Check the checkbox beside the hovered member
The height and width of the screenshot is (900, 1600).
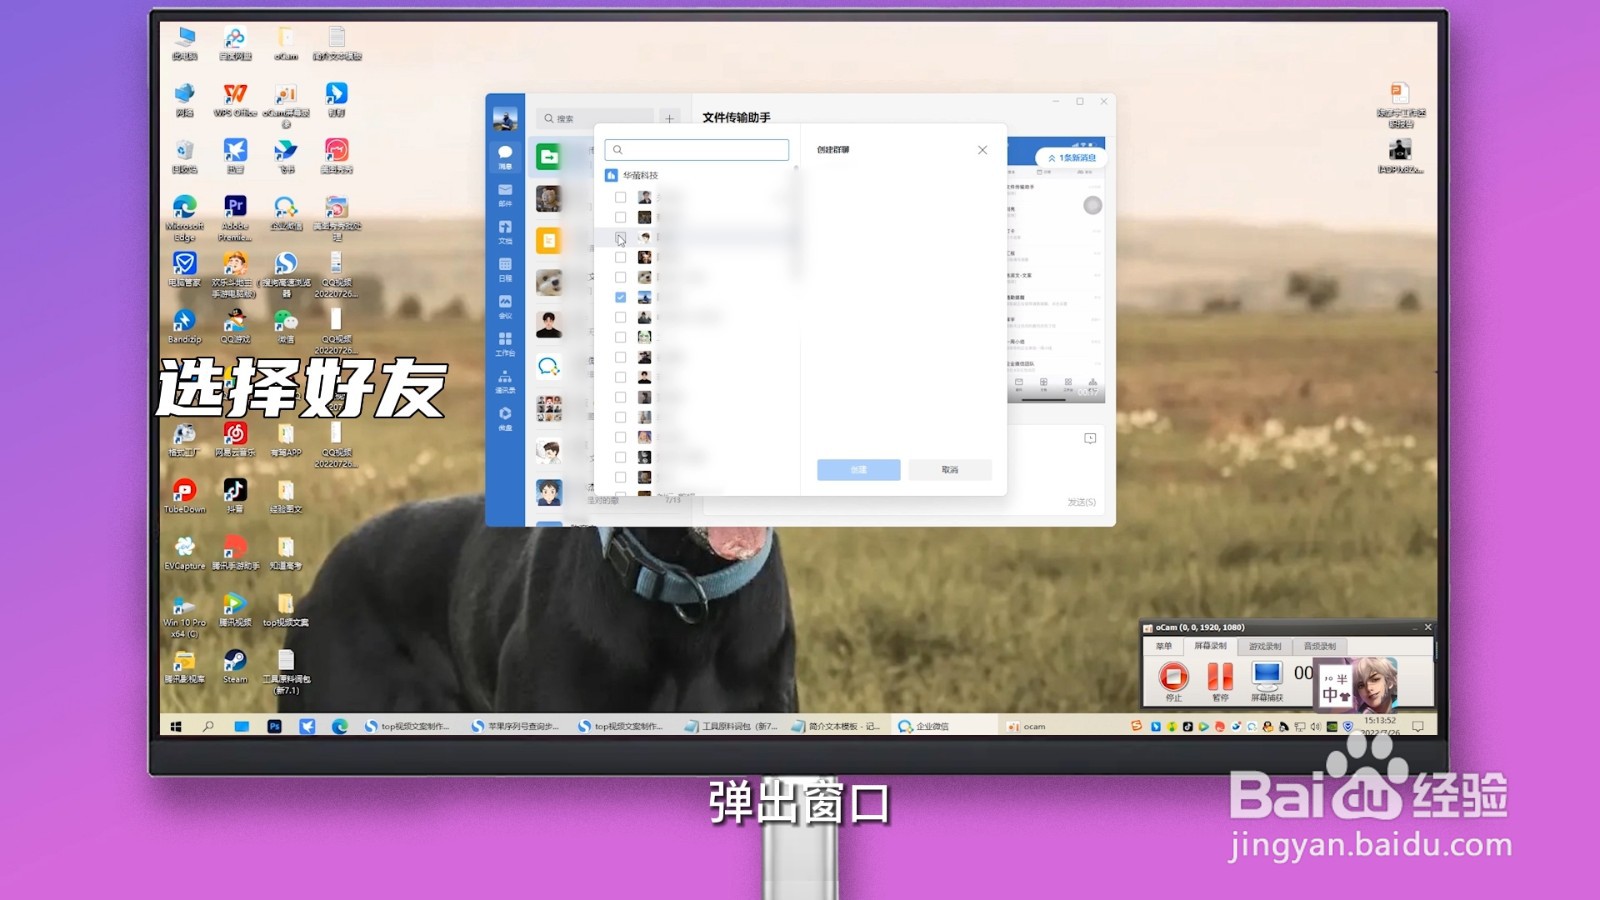coord(620,238)
